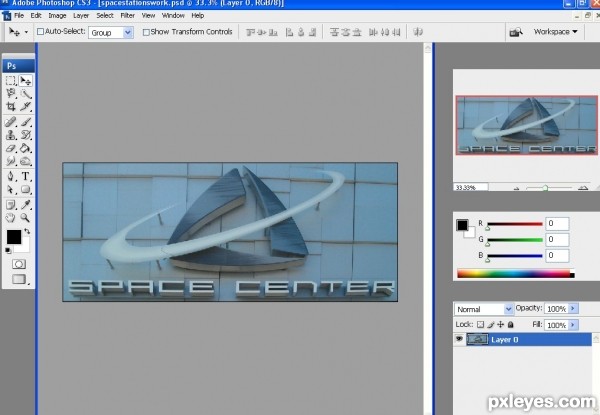
Task: Click the R value input field
Action: (x=557, y=223)
